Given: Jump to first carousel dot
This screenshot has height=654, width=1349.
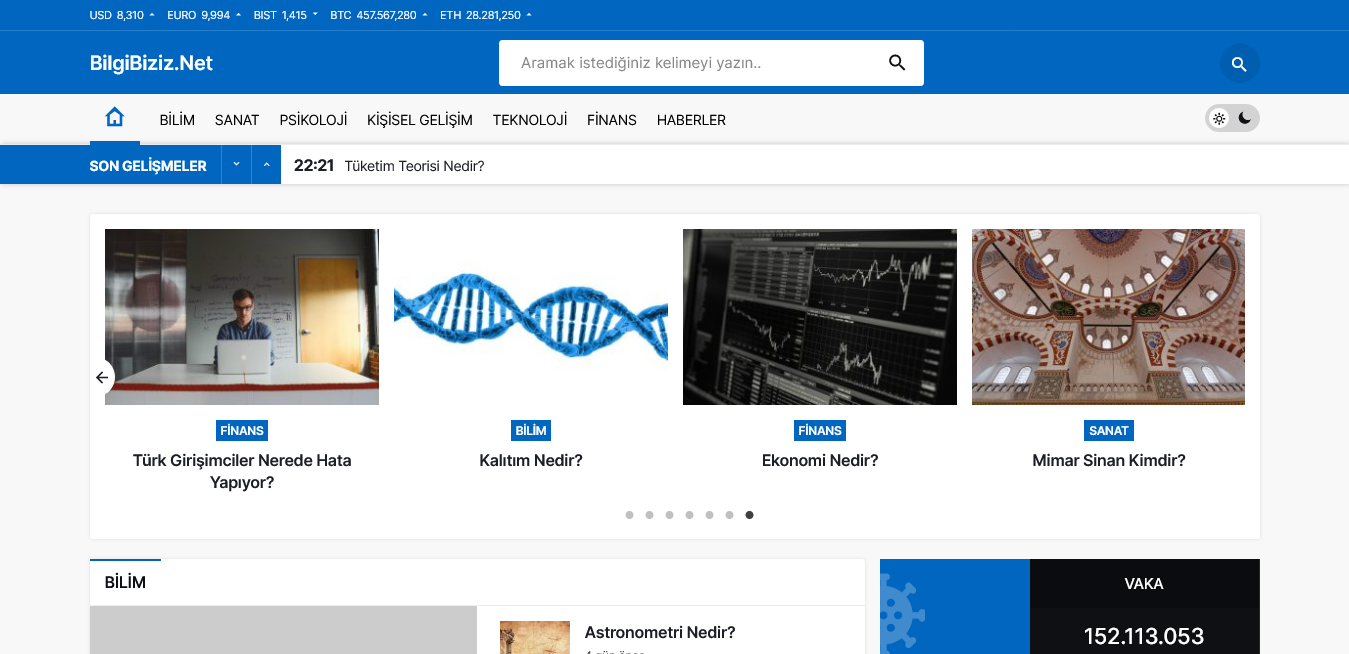Looking at the screenshot, I should click(629, 515).
